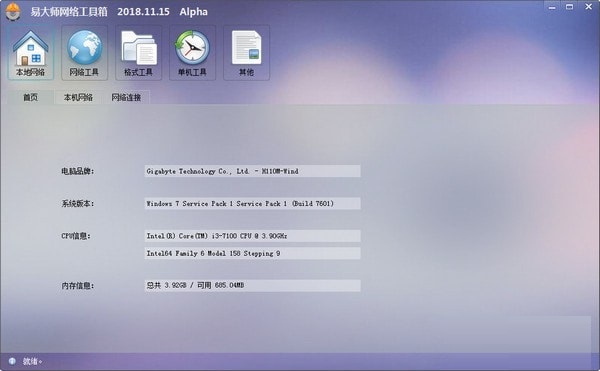Select the 内存信息 memory field
This screenshot has width=600, height=371.
click(x=252, y=285)
